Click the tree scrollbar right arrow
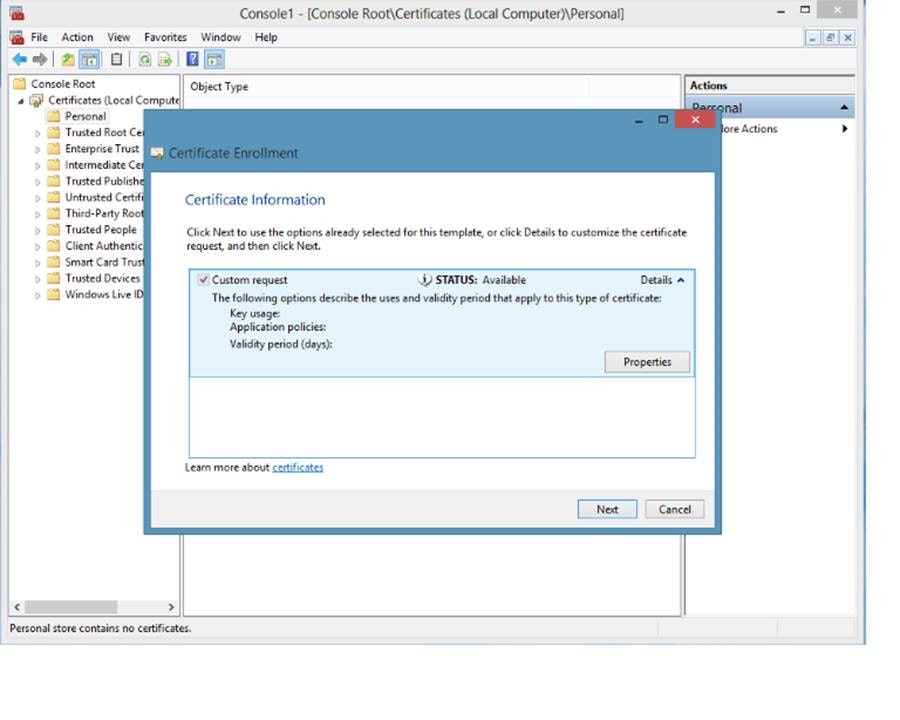900x720 pixels. click(171, 607)
